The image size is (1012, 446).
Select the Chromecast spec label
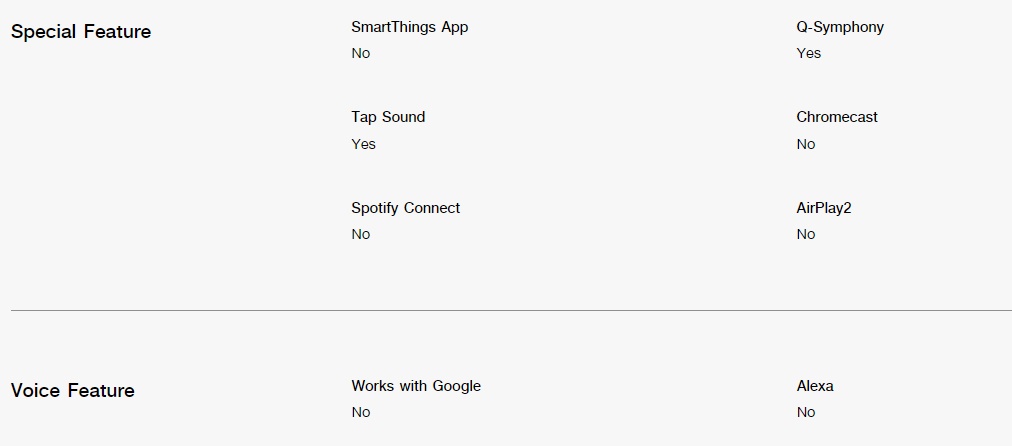tap(837, 117)
